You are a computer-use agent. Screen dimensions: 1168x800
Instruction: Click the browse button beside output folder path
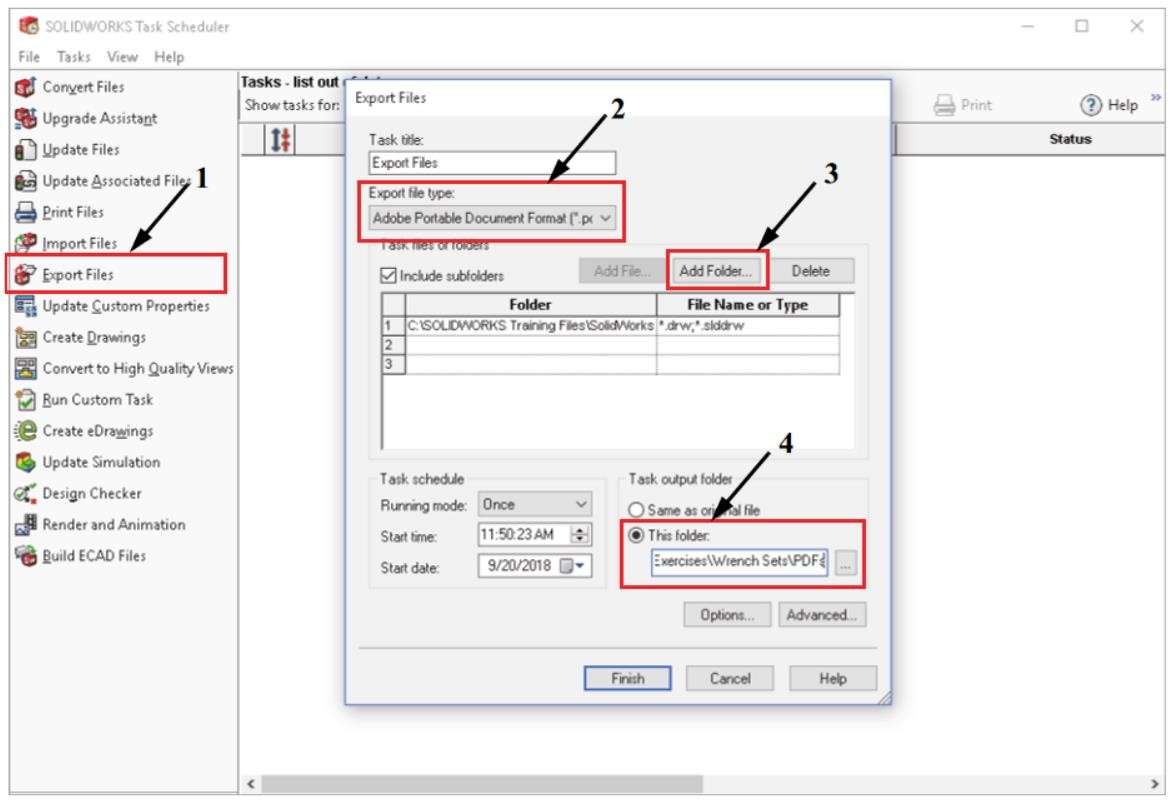[x=845, y=564]
